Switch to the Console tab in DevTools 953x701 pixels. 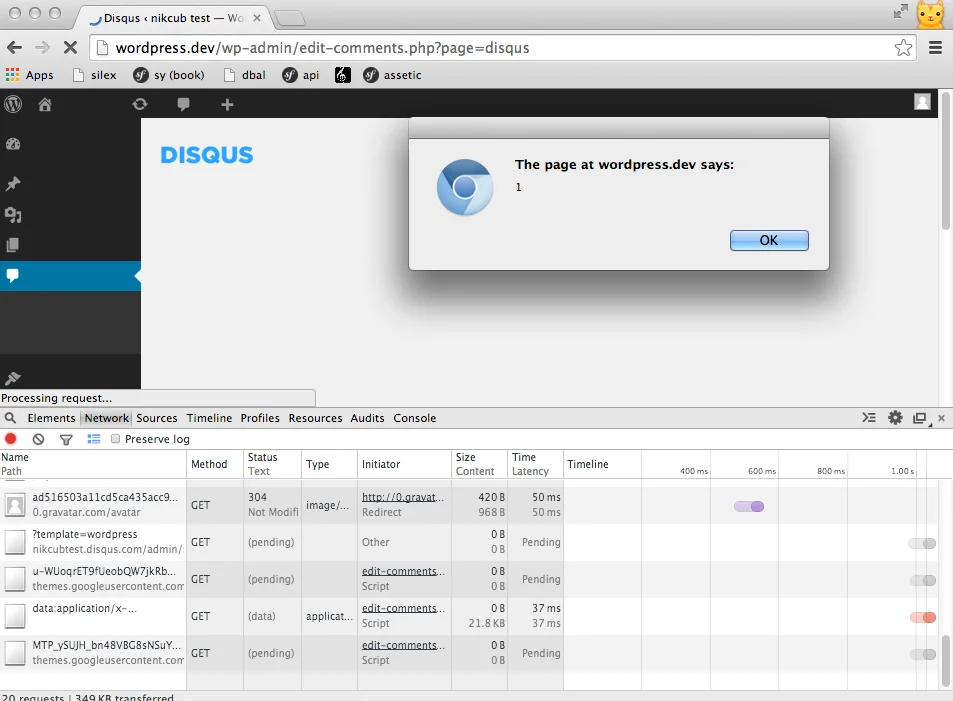click(414, 418)
